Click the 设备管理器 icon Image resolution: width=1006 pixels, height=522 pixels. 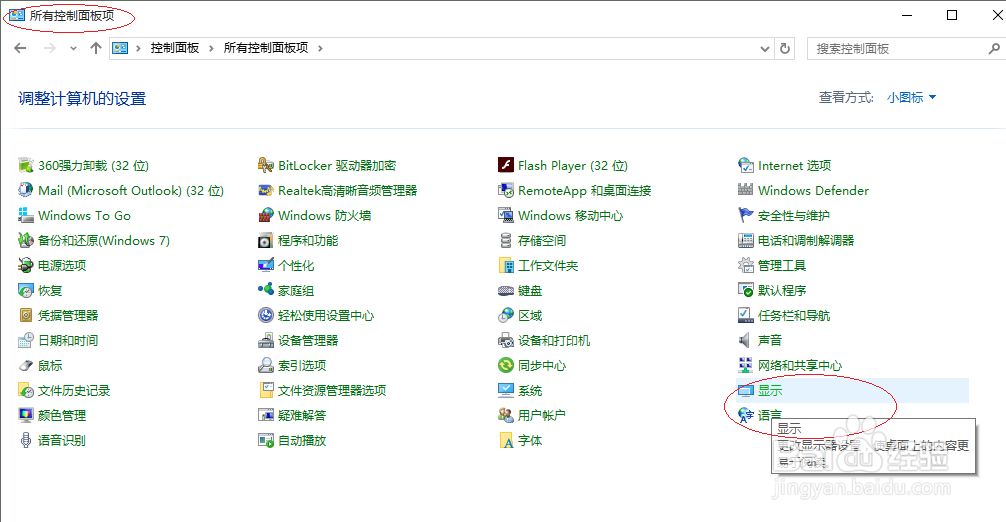[266, 341]
